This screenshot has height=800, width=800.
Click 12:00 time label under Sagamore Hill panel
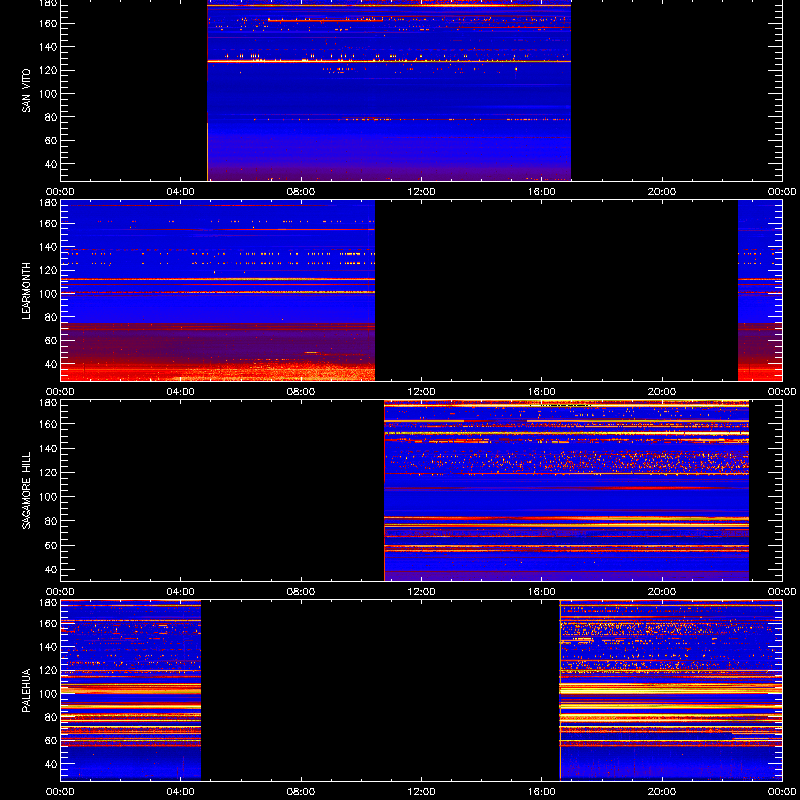tap(421, 592)
